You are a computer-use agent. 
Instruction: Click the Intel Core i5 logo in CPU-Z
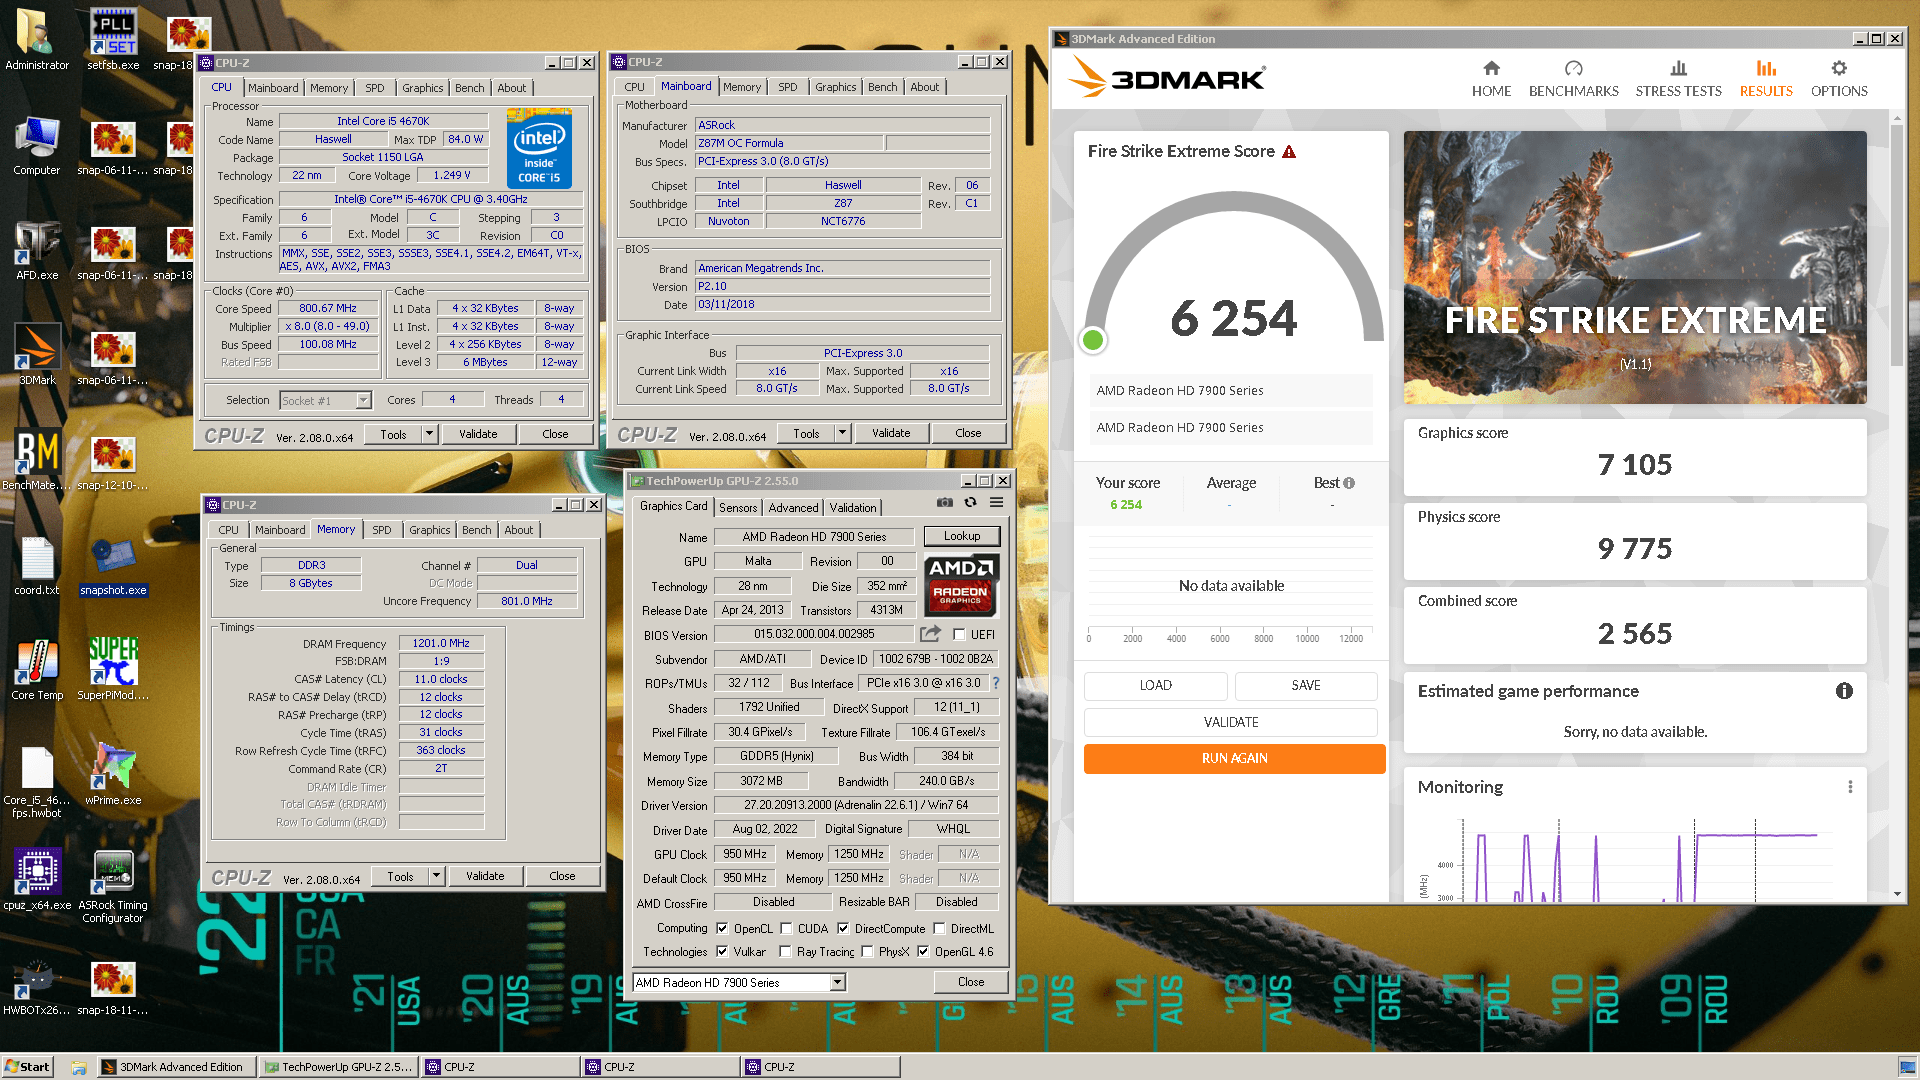[x=539, y=148]
